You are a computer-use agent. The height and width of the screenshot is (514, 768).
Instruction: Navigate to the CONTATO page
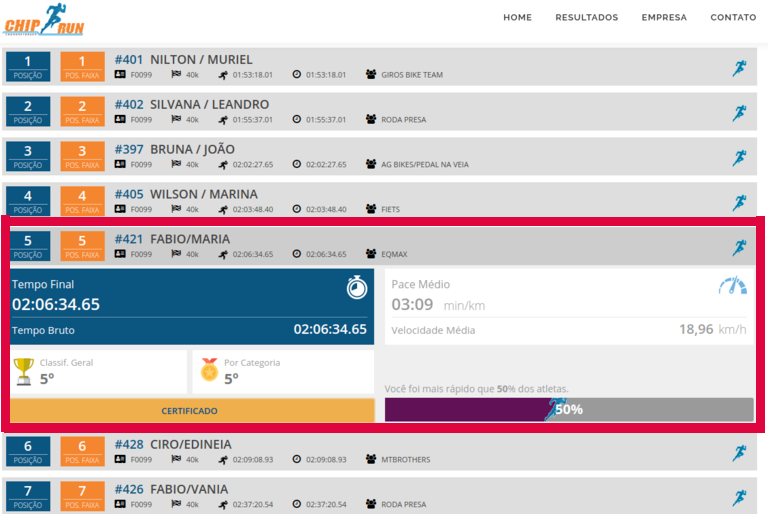click(733, 17)
